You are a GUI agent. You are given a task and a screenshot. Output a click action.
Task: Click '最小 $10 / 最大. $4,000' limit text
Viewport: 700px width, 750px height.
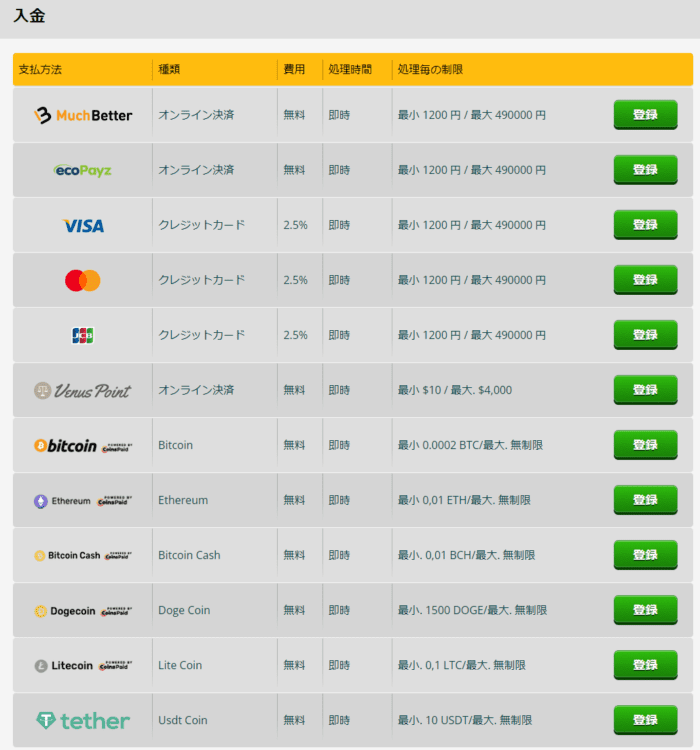click(455, 390)
